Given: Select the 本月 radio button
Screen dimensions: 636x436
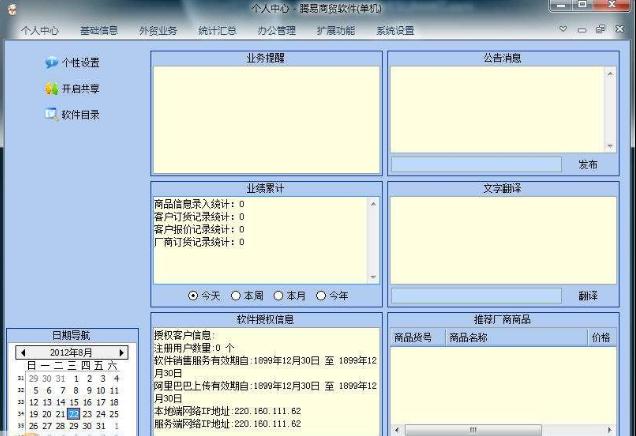Looking at the screenshot, I should point(279,295).
